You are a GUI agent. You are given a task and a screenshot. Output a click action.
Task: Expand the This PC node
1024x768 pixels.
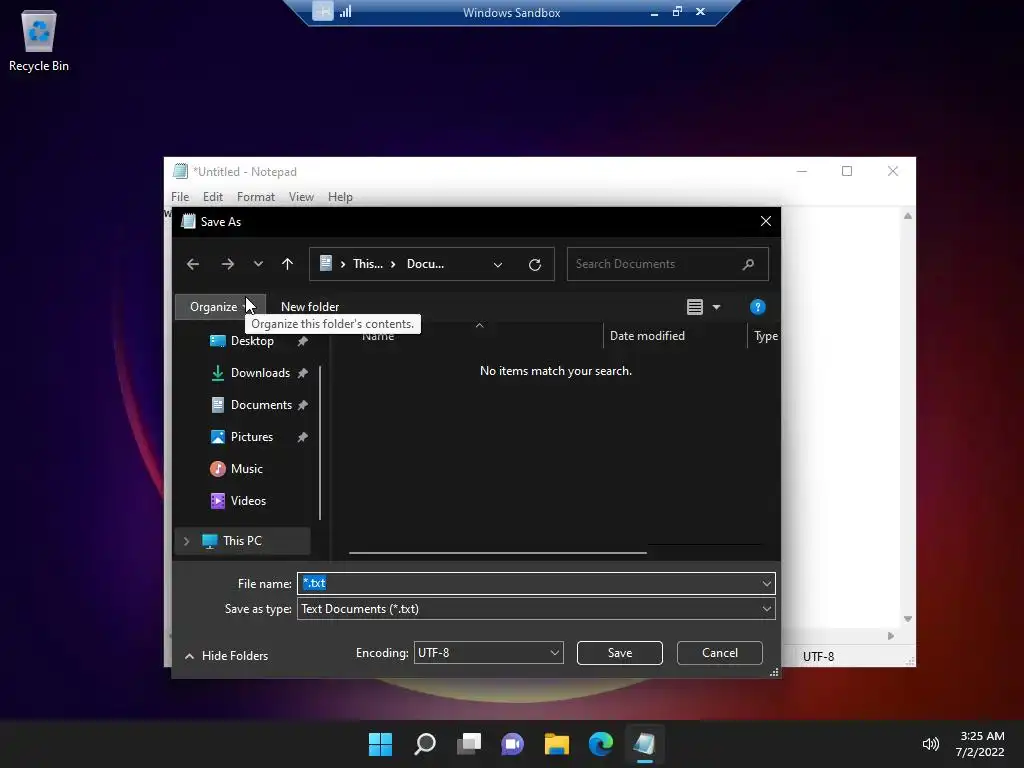click(187, 541)
